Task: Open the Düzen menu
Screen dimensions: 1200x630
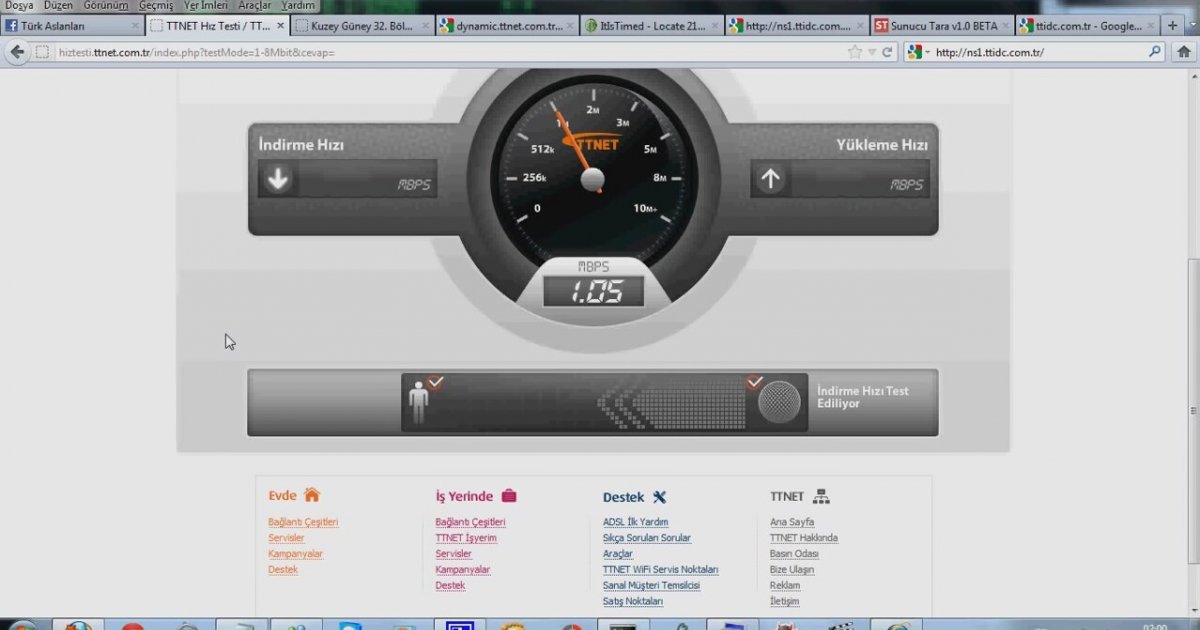Action: [59, 6]
